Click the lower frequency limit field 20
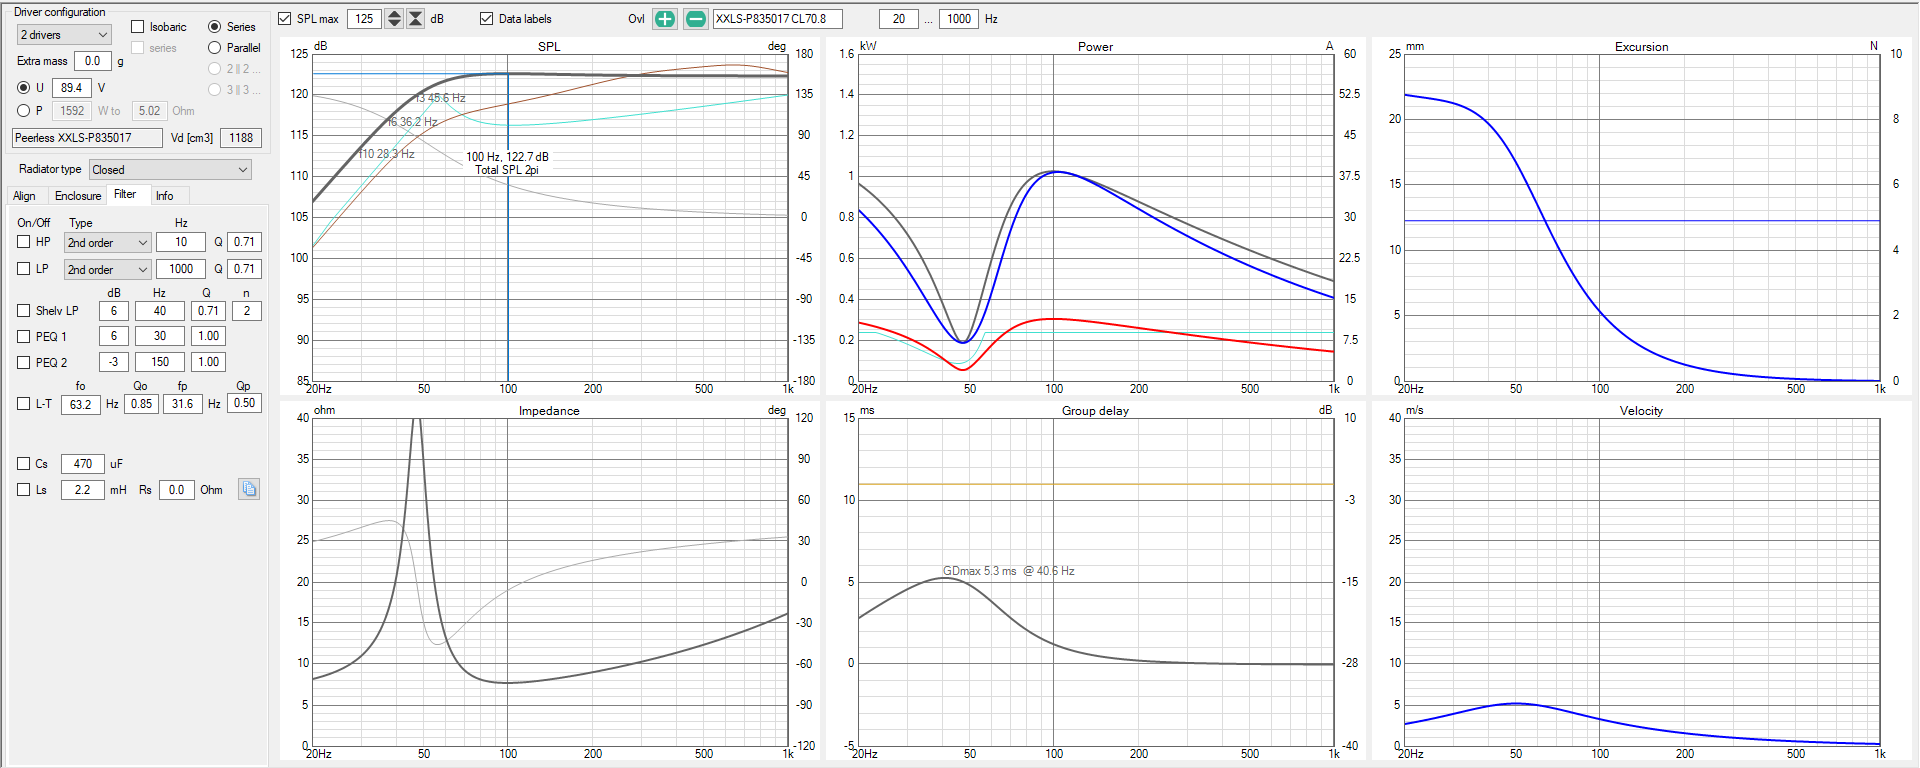The height and width of the screenshot is (768, 1920). coord(899,19)
